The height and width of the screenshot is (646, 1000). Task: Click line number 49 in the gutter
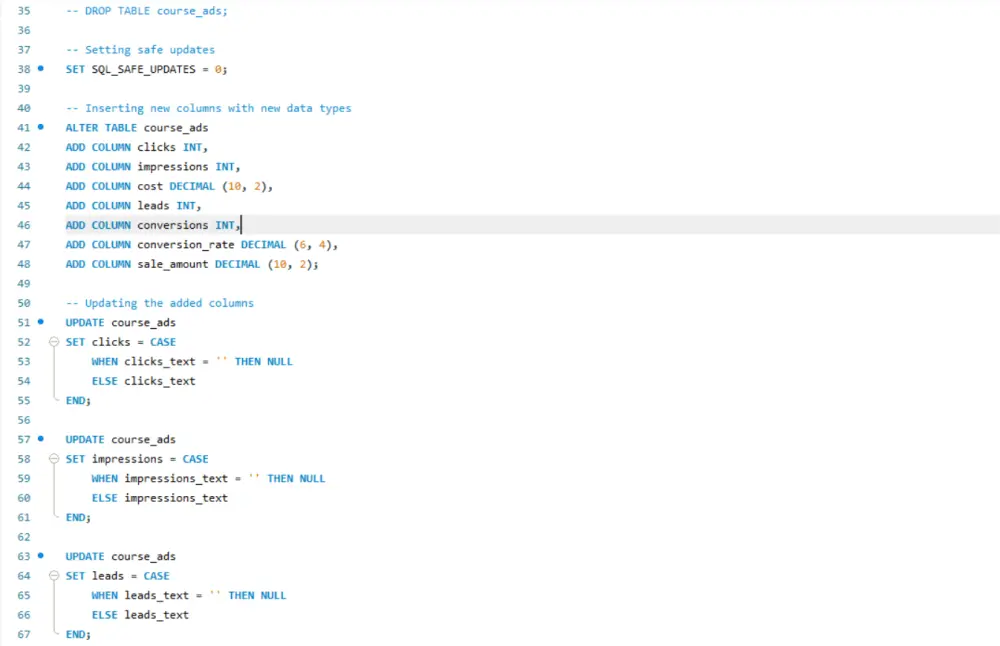pyautogui.click(x=24, y=283)
